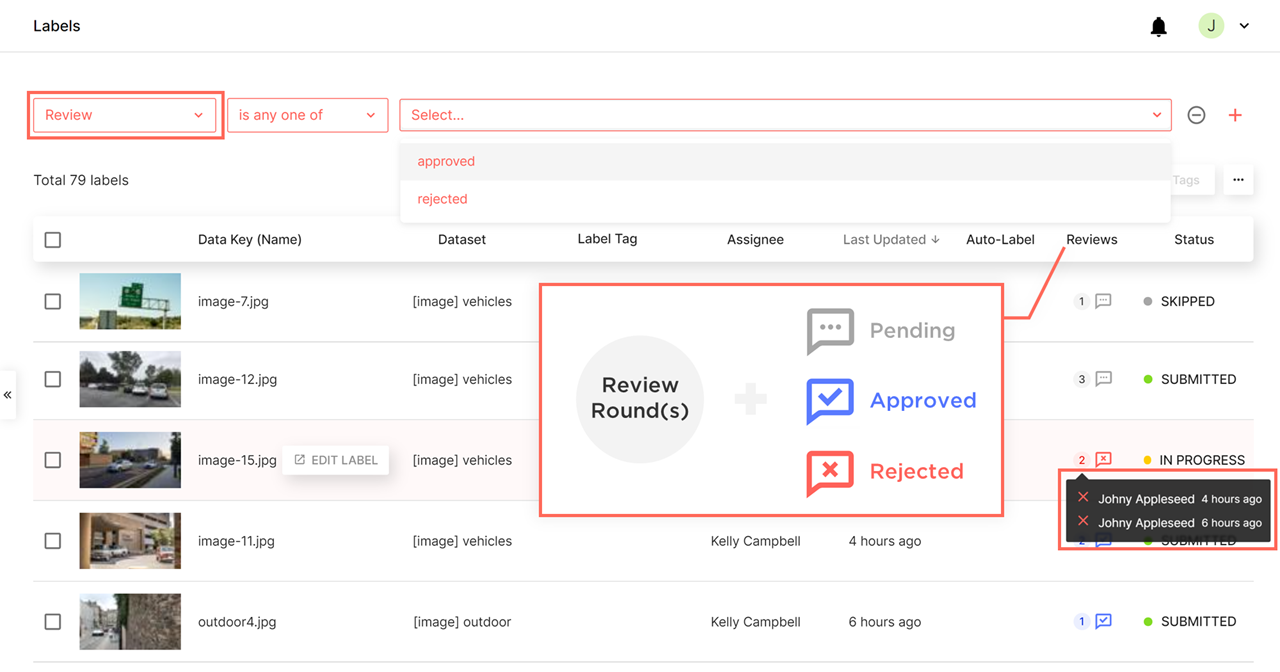Click the Assignee column header

[x=755, y=240]
